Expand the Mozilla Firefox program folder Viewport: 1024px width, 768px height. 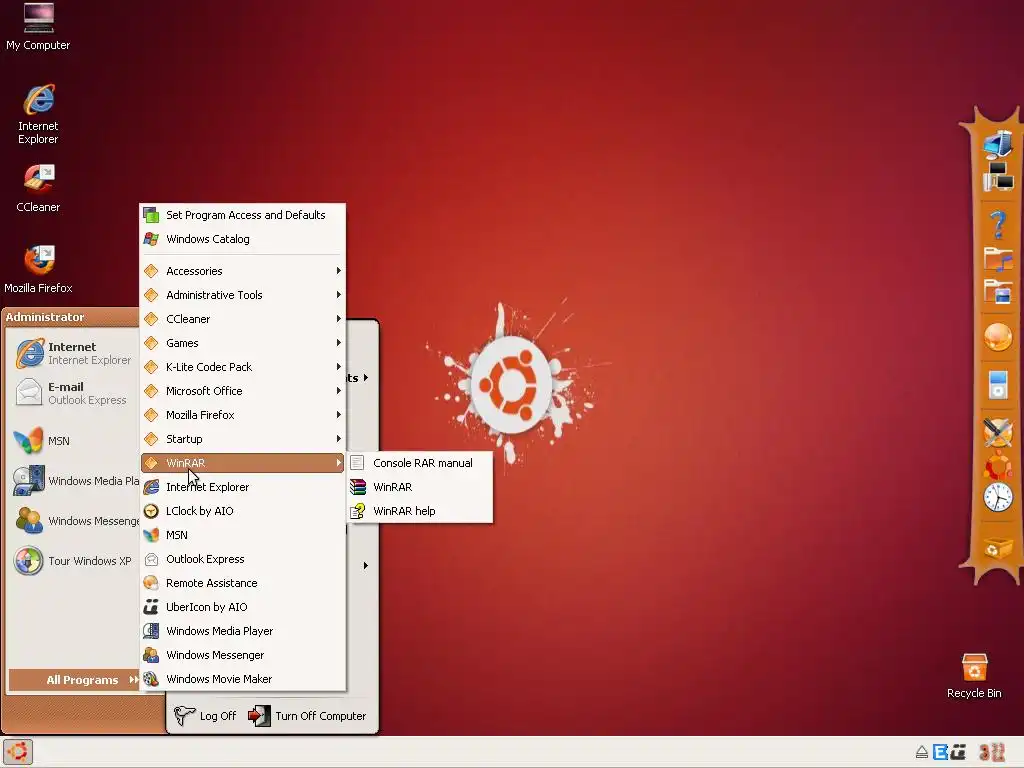(243, 415)
